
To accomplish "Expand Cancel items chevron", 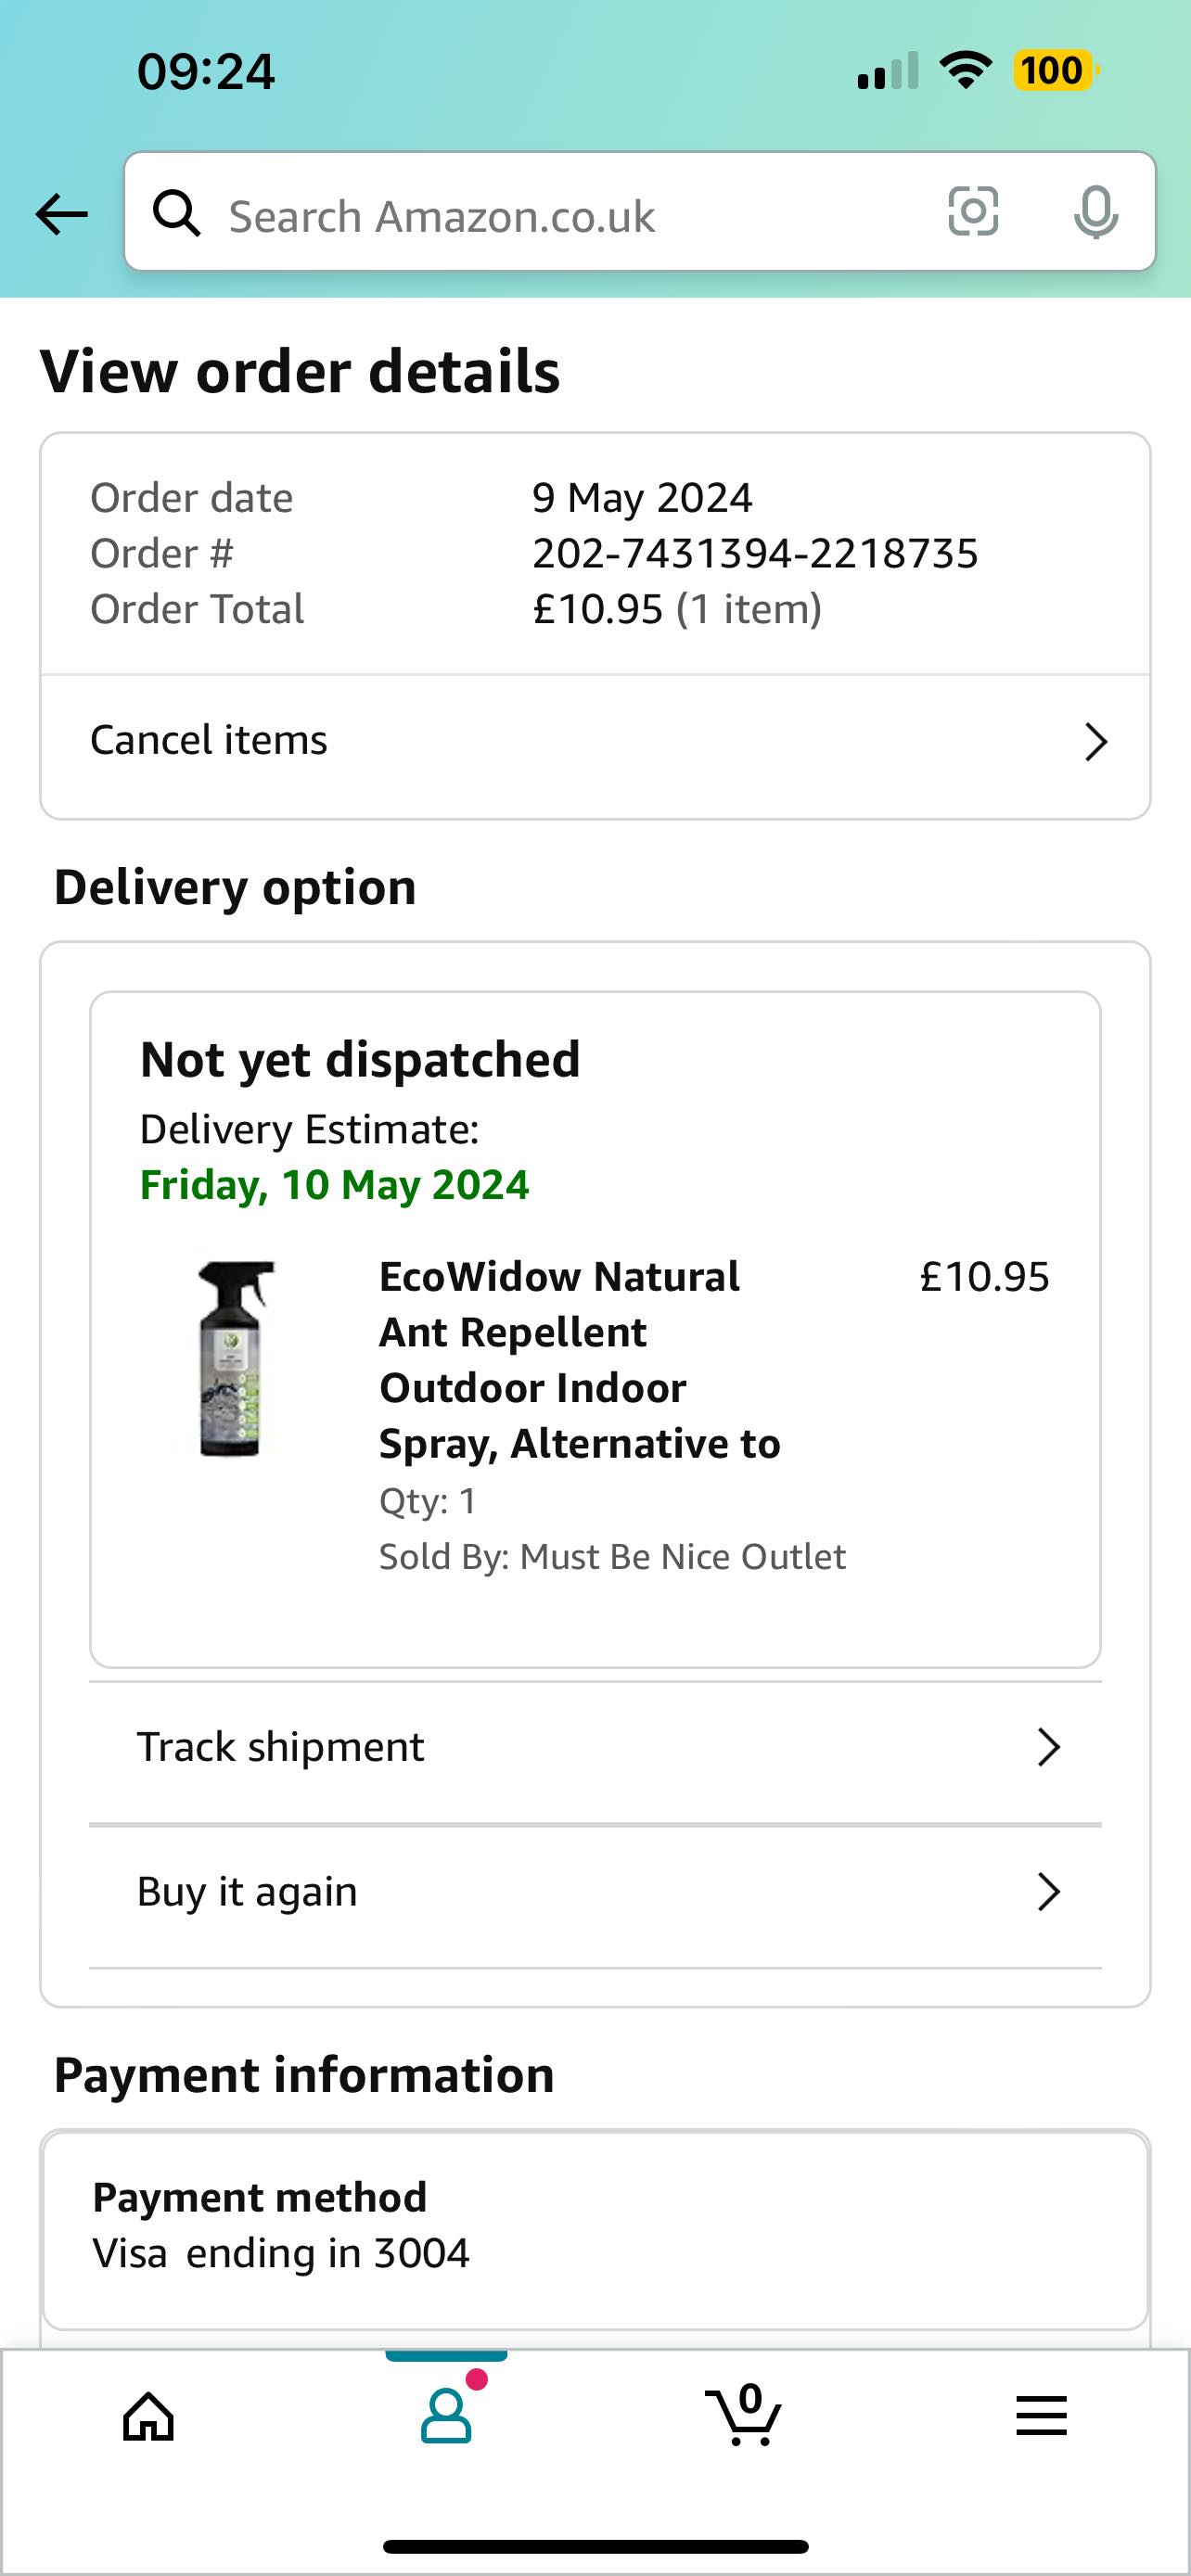I will tap(1096, 742).
